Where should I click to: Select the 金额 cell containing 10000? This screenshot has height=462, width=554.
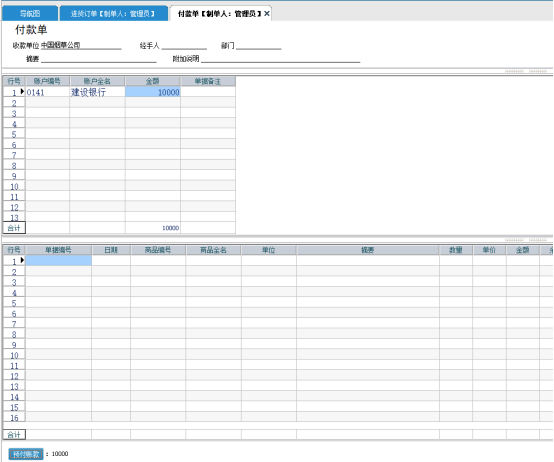(153, 92)
